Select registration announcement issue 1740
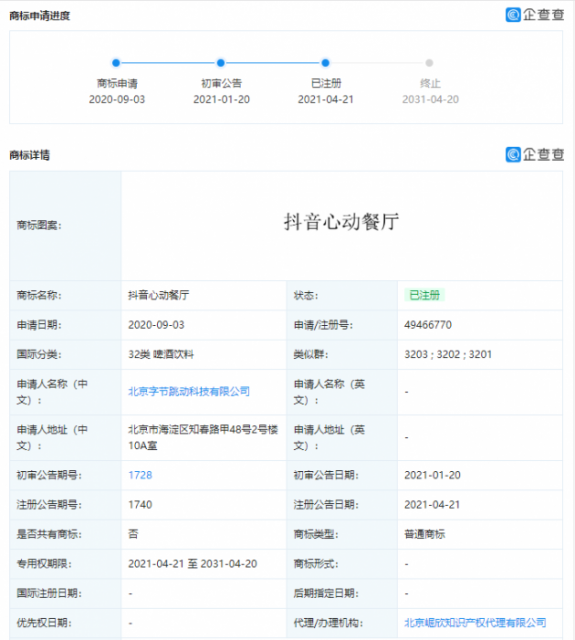The height and width of the screenshot is (640, 575). (x=140, y=504)
